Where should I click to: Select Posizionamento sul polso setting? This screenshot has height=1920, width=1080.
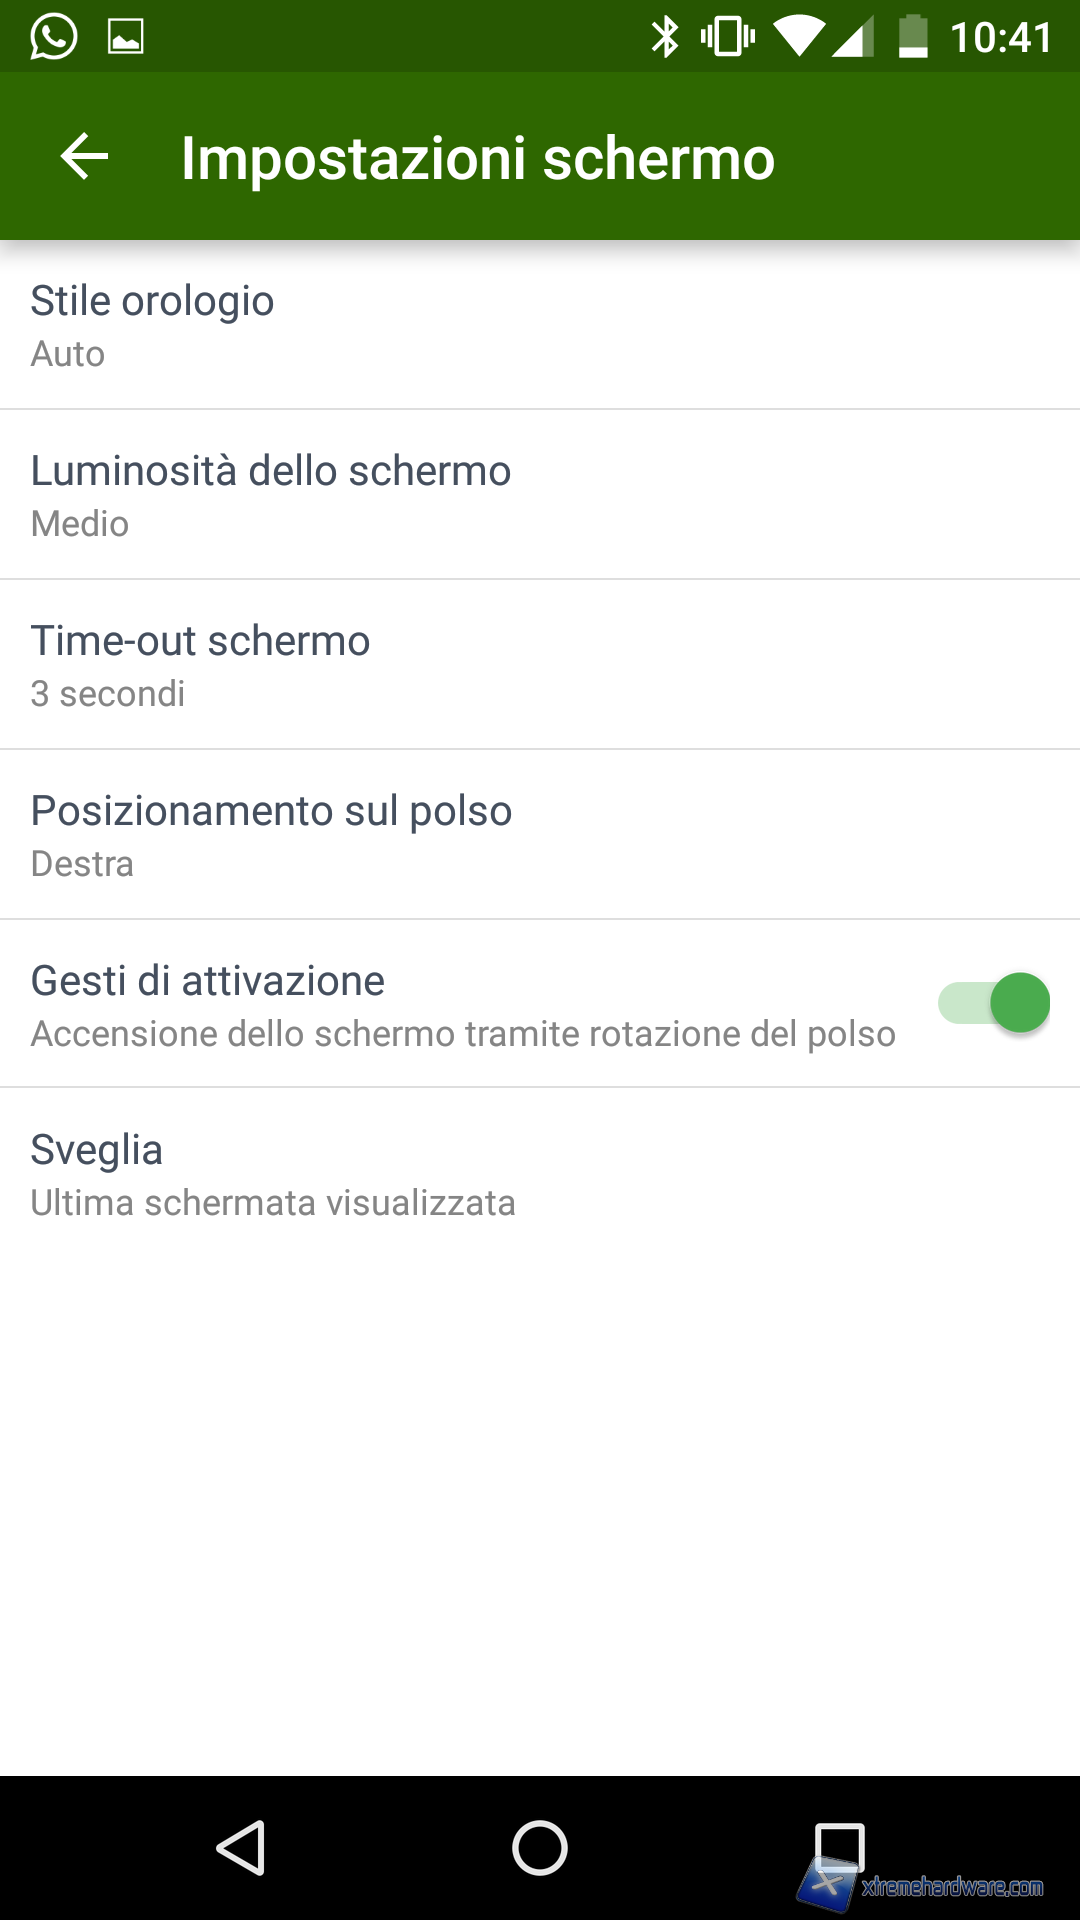coord(540,835)
